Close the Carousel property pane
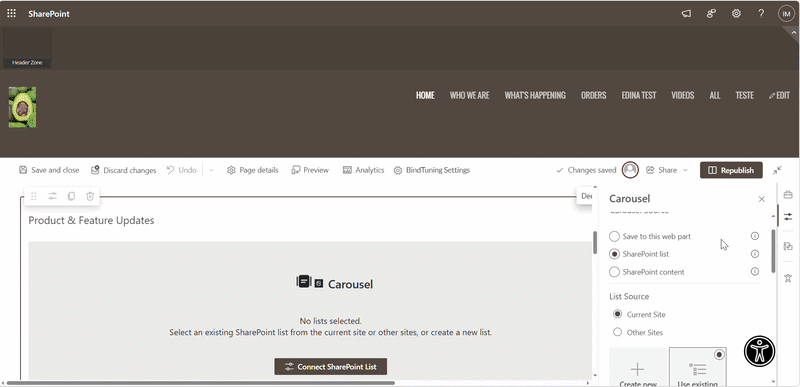Image resolution: width=800 pixels, height=387 pixels. 762,199
